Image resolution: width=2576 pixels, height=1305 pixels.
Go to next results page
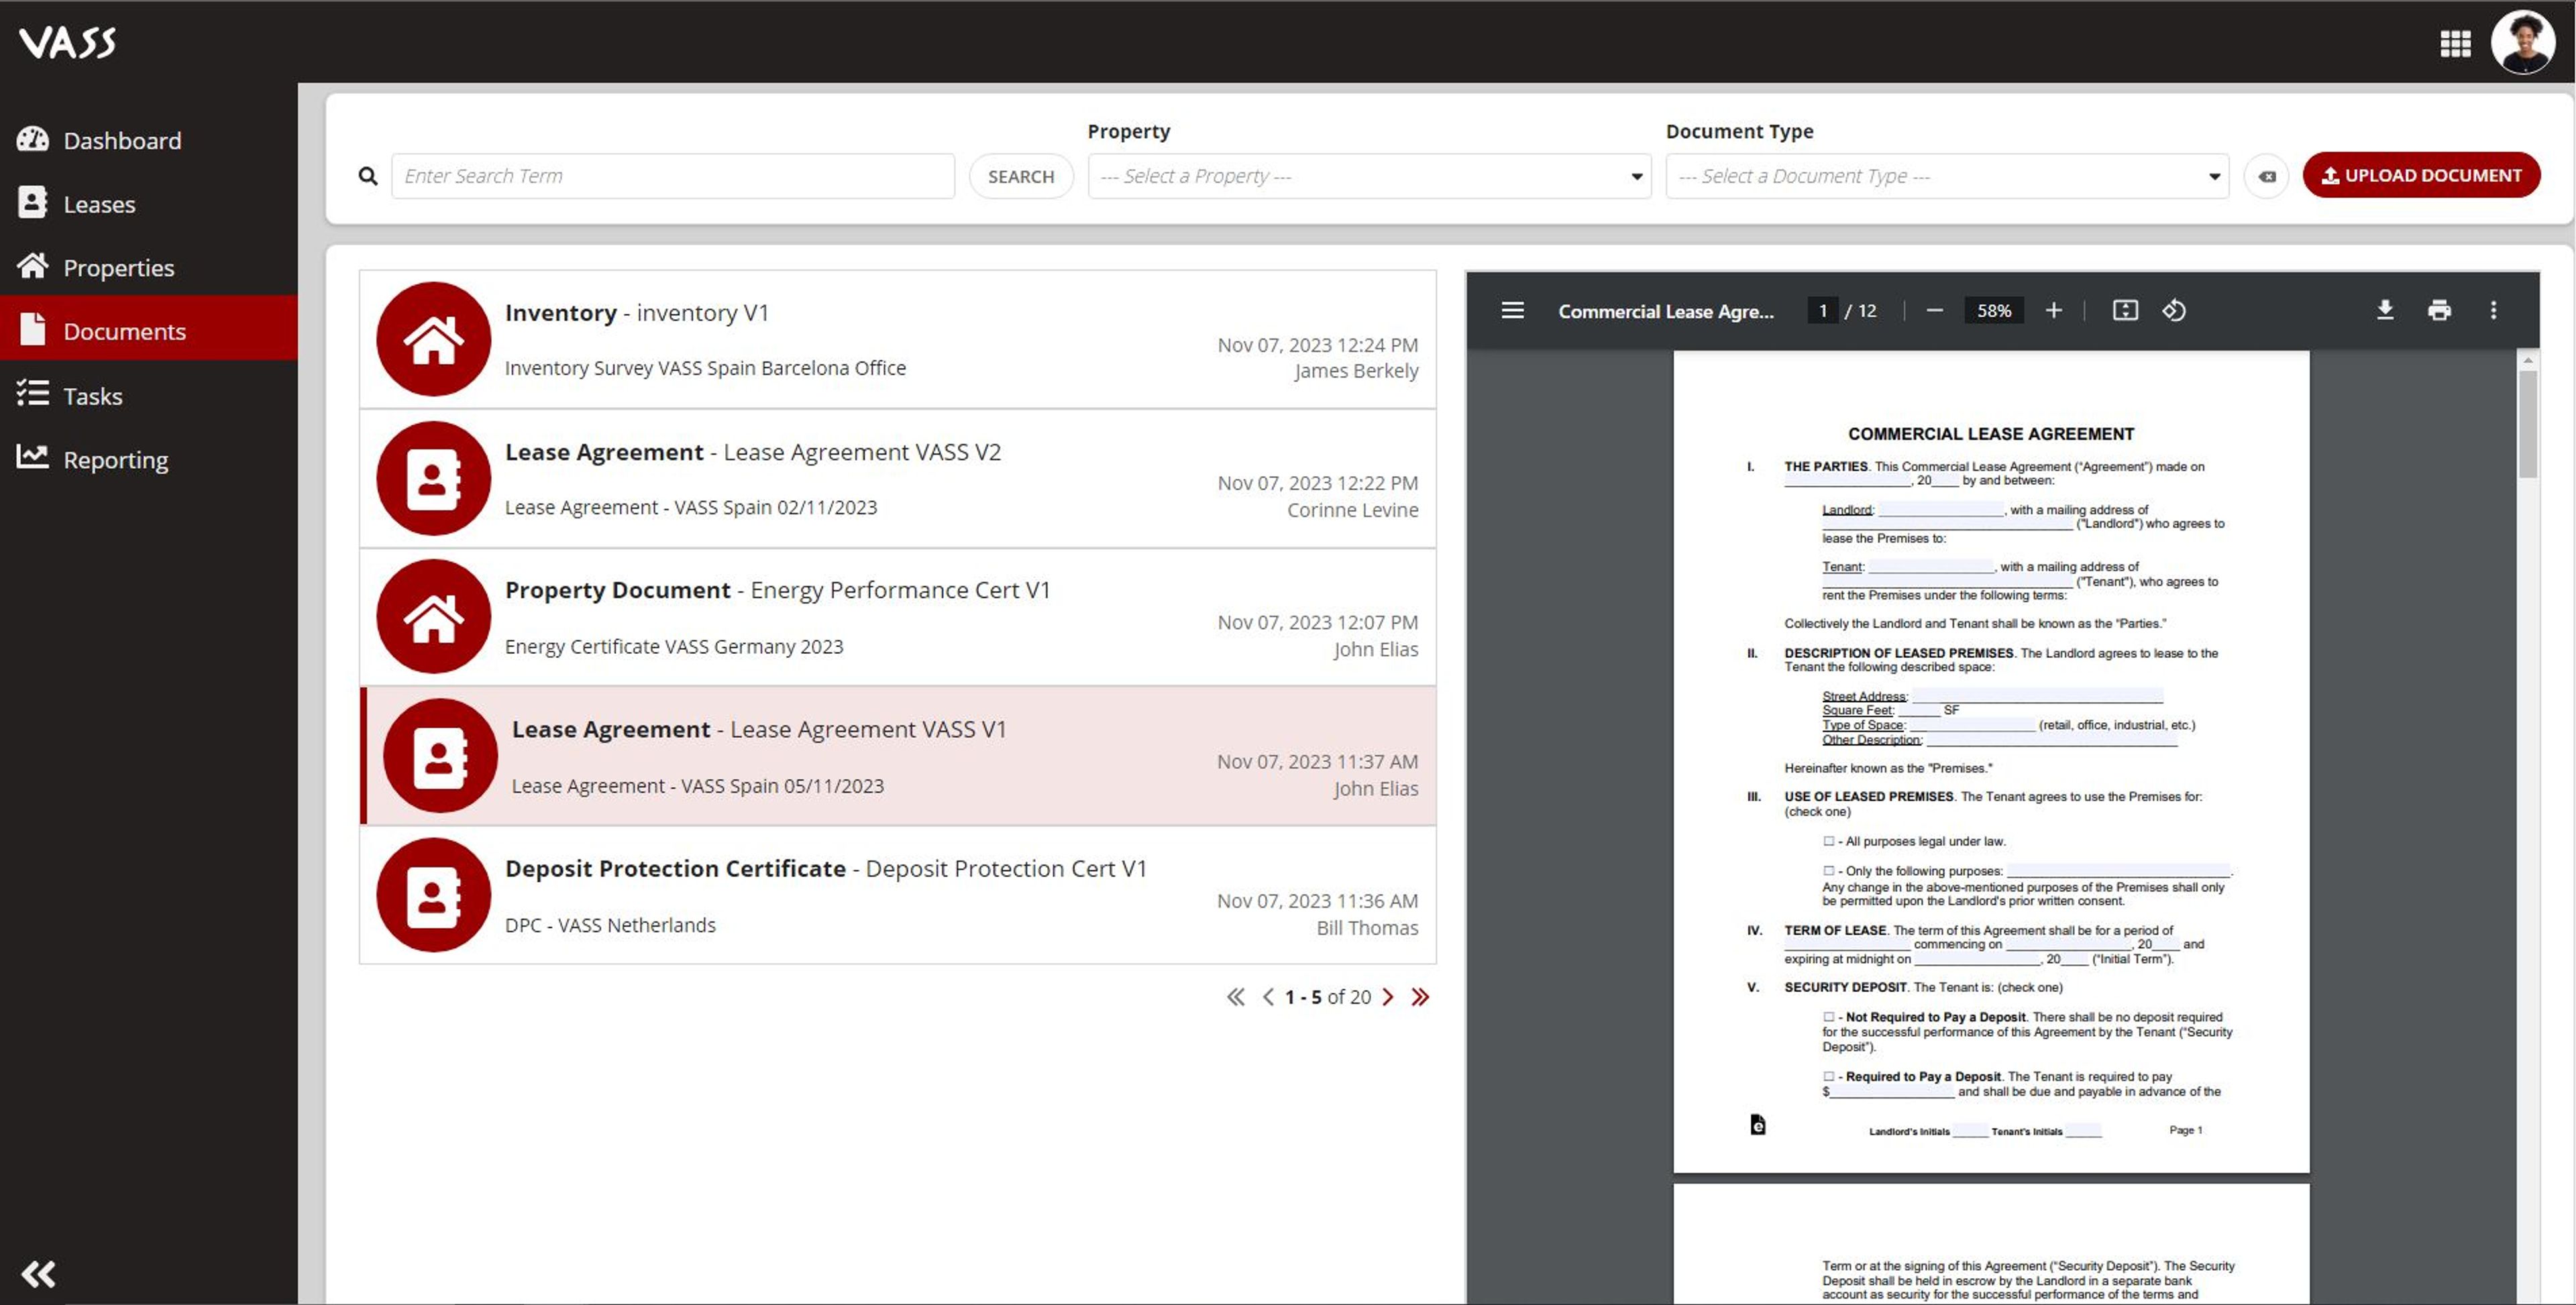click(x=1388, y=997)
